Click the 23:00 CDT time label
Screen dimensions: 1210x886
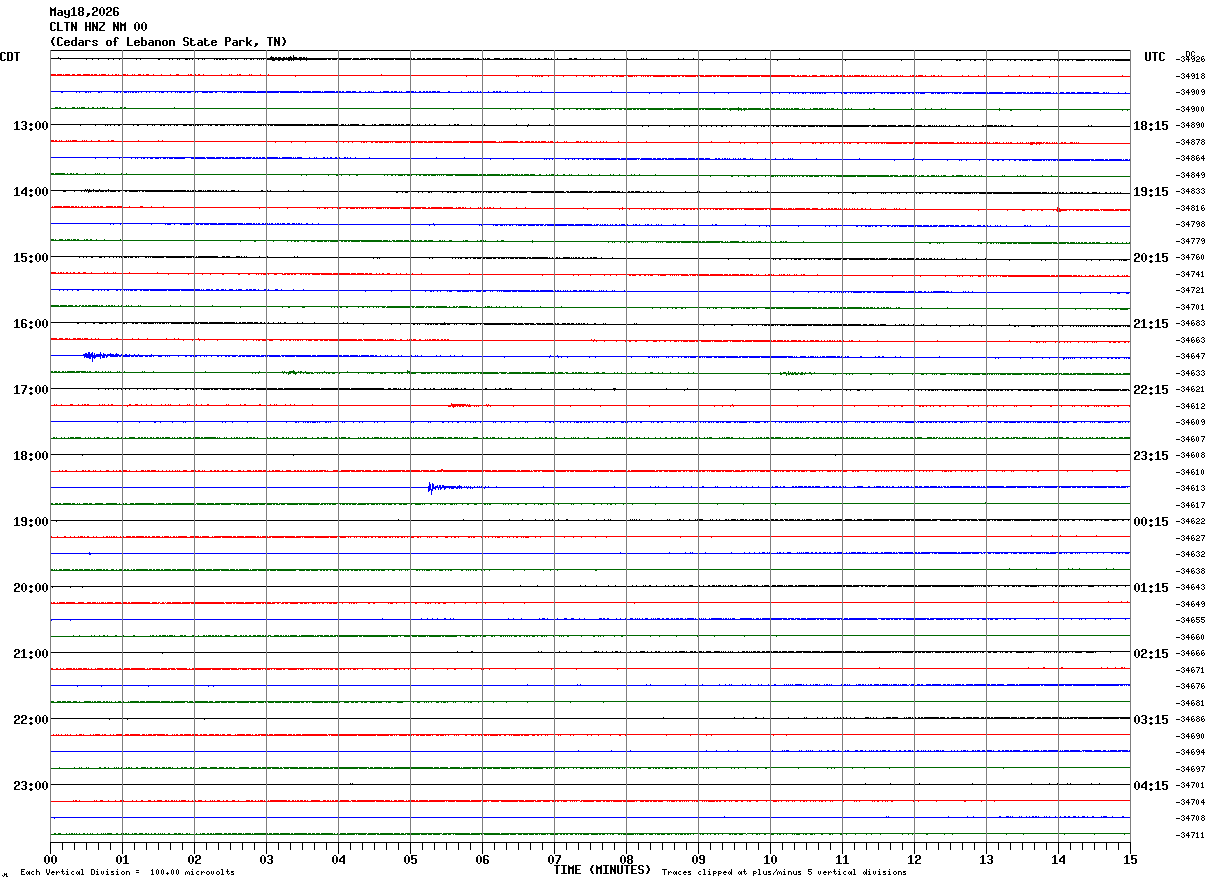pos(30,786)
